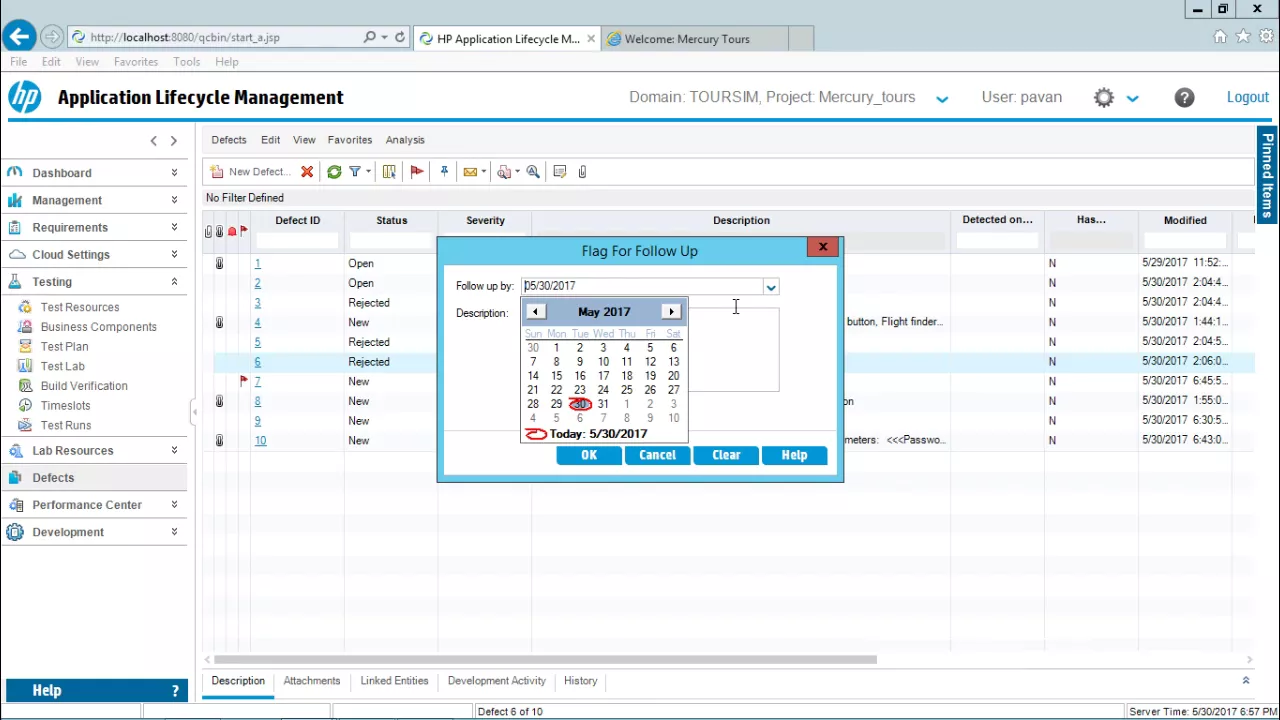Click the filter funnel icon
Screen dimensions: 1280x720
[x=354, y=172]
